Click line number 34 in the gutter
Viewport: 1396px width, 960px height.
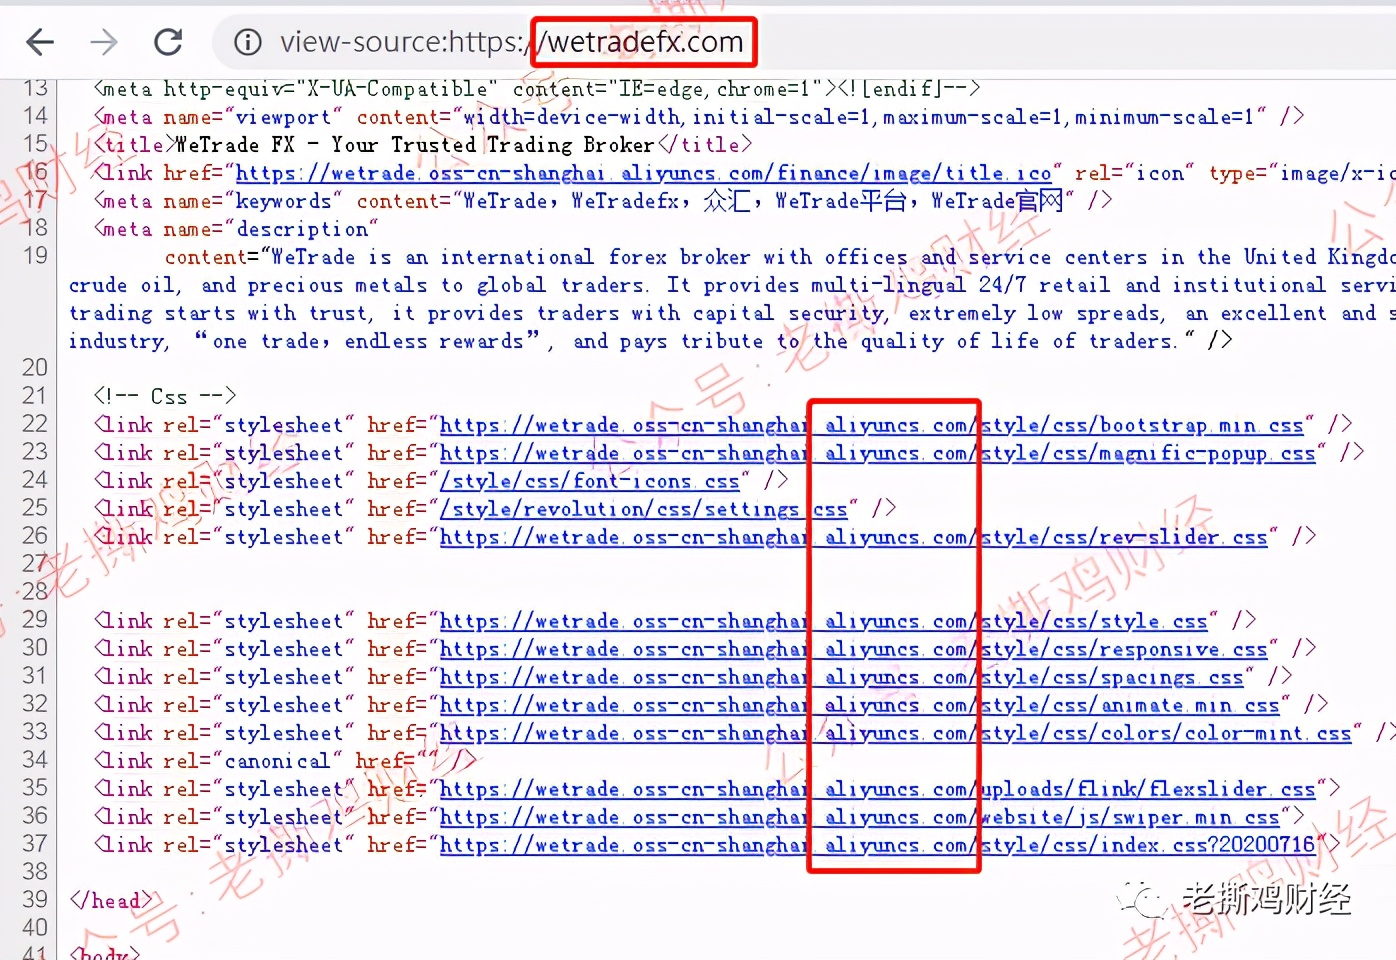point(35,760)
